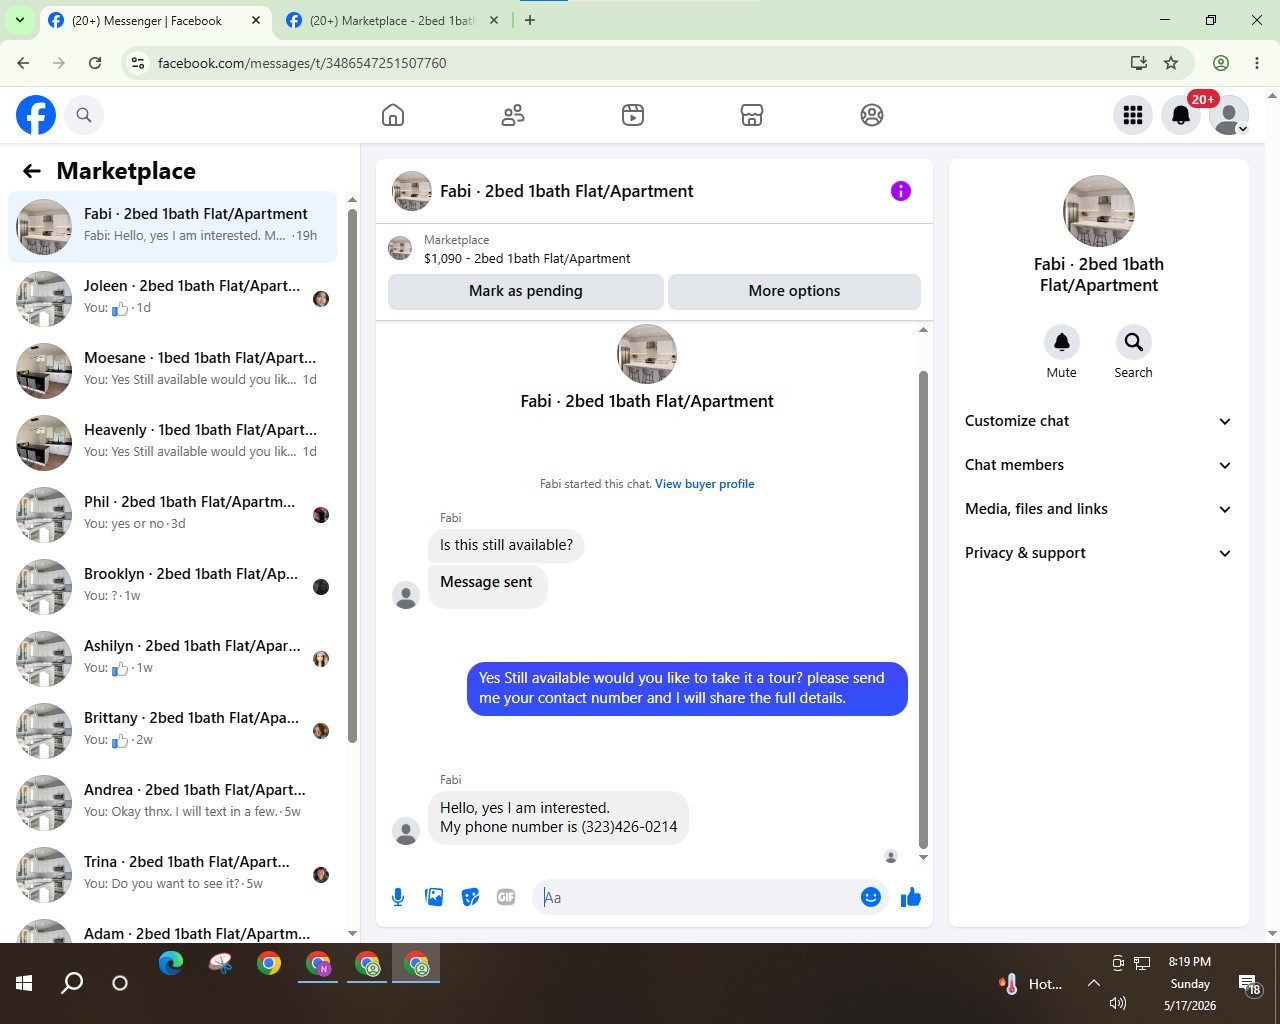Image resolution: width=1280 pixels, height=1024 pixels.
Task: Open notifications bell with 20+ badge
Action: click(x=1181, y=115)
